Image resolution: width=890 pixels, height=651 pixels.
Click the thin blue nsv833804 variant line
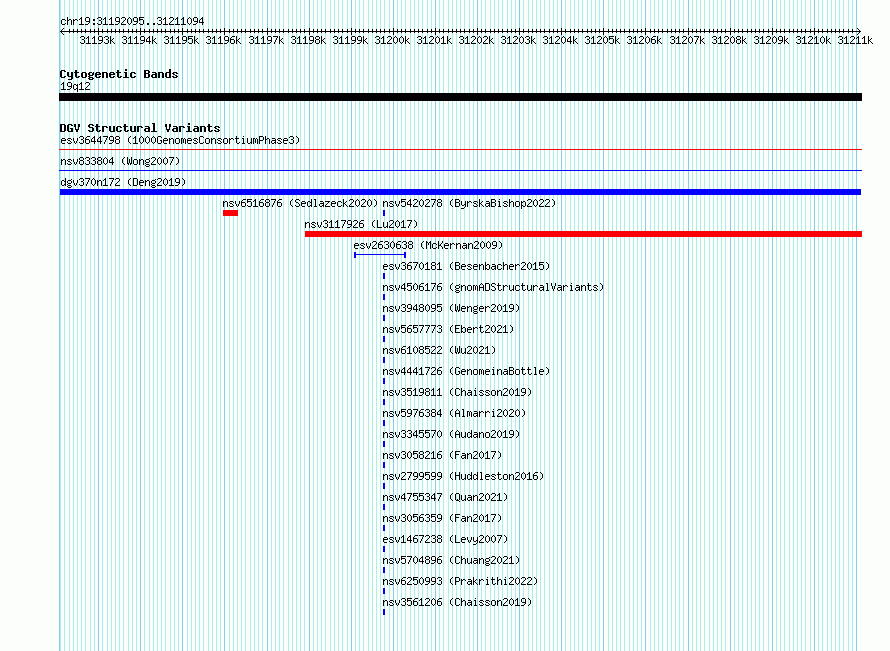tap(460, 170)
